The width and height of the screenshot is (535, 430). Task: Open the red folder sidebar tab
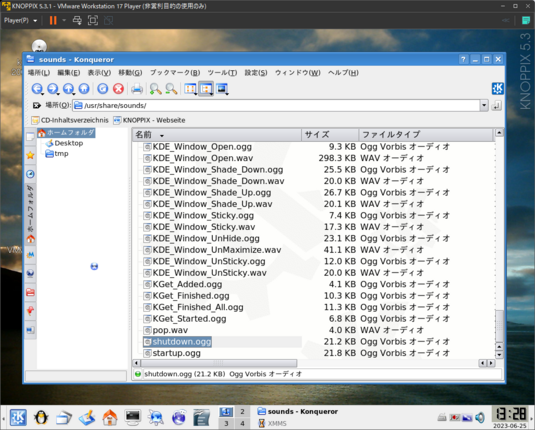point(30,292)
